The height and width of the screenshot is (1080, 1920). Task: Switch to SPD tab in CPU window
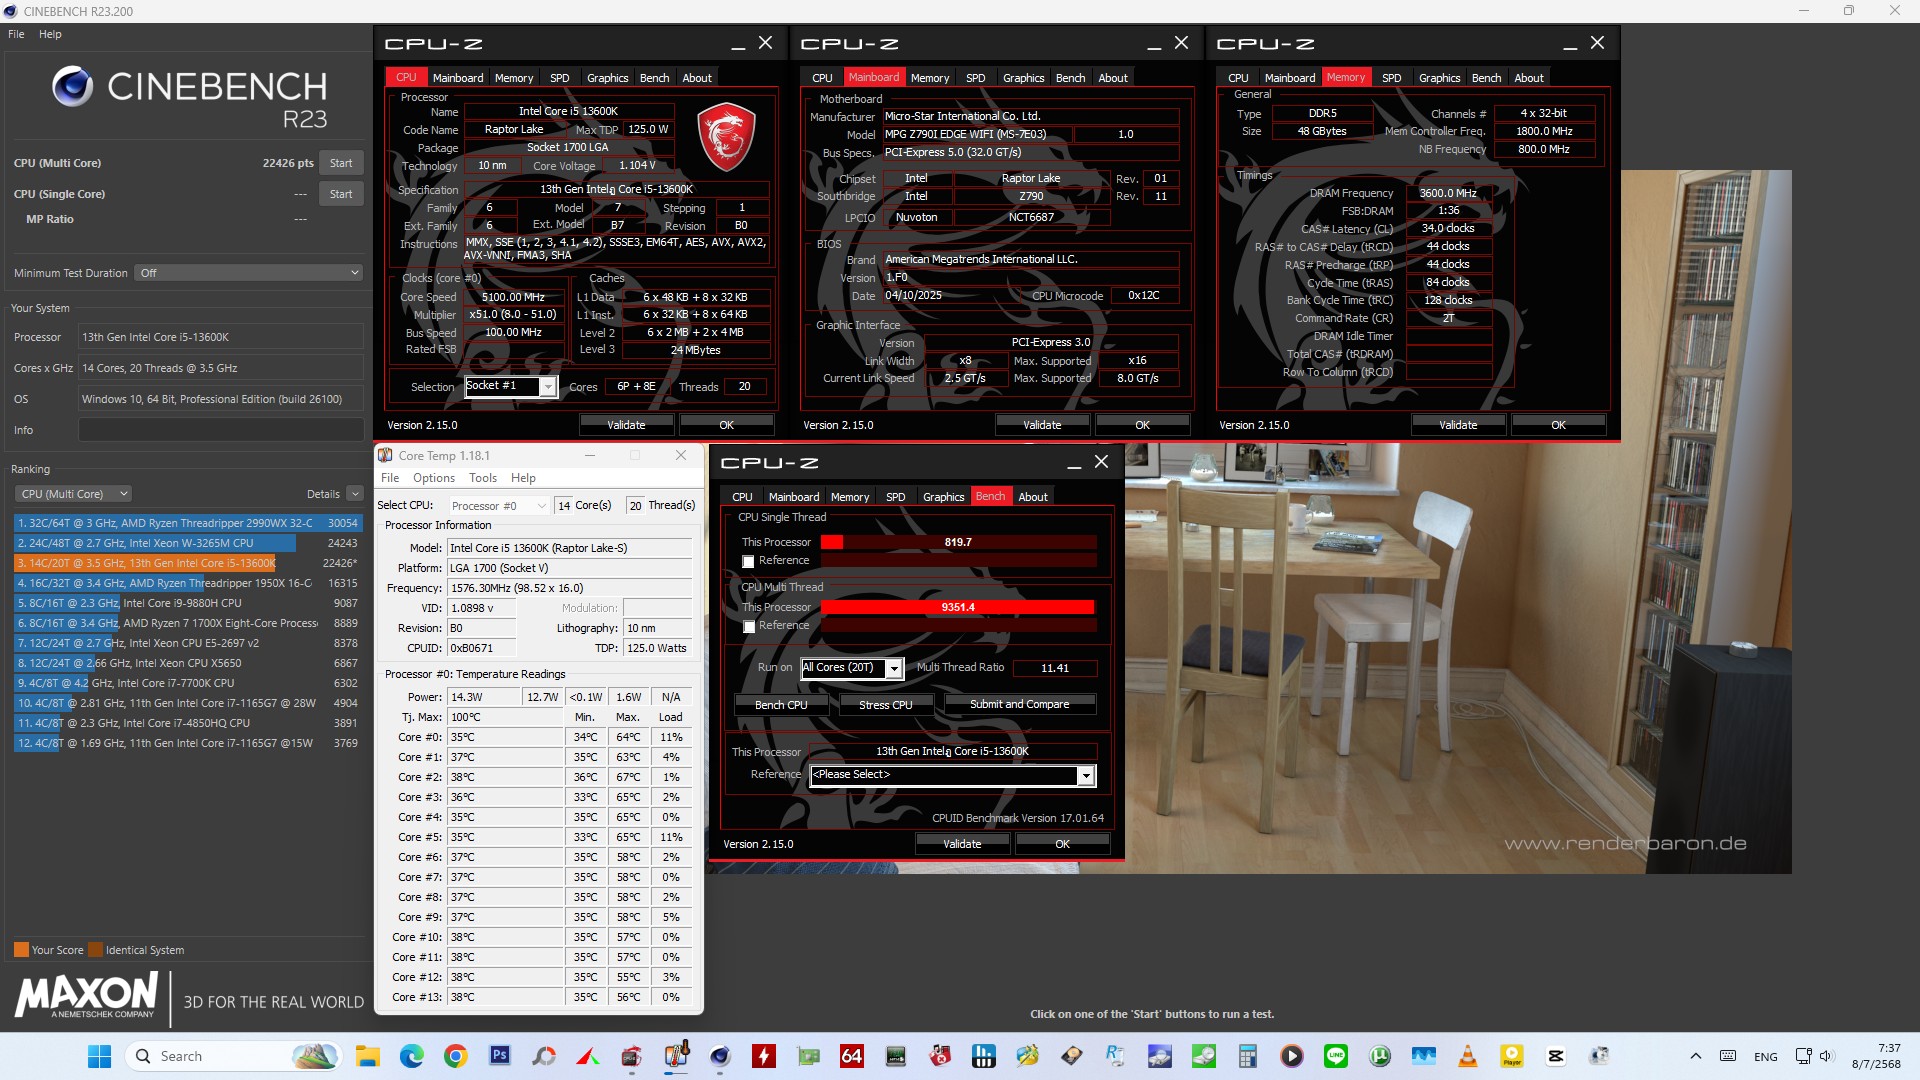pyautogui.click(x=560, y=78)
